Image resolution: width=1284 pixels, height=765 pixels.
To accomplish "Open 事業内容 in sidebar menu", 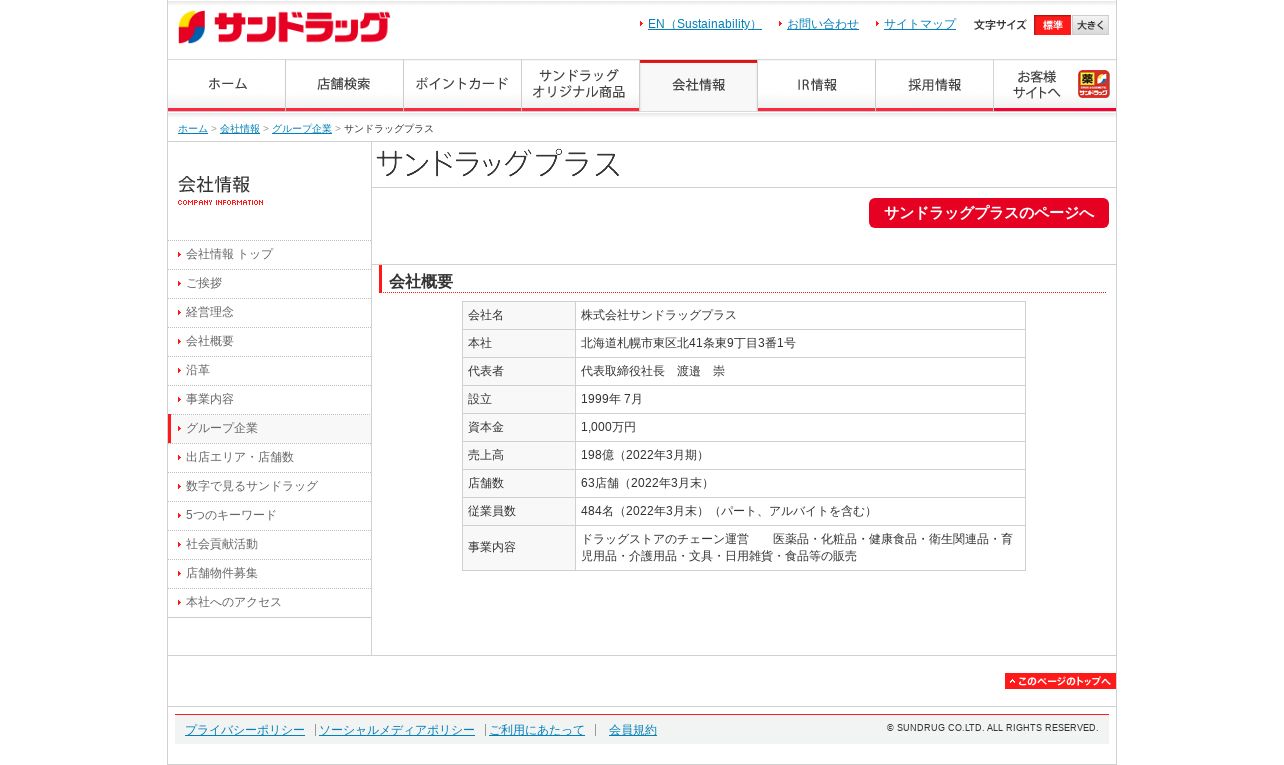I will [x=269, y=400].
